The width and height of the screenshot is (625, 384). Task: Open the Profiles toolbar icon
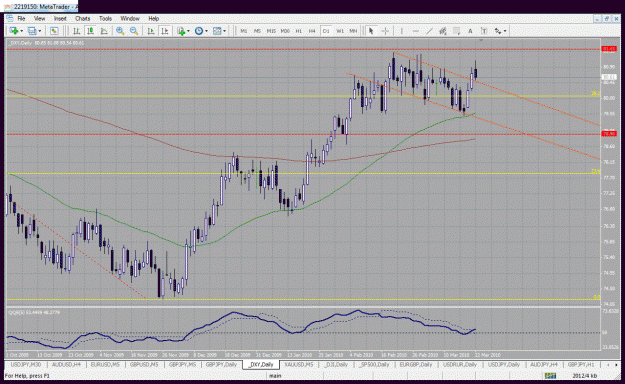(x=32, y=31)
